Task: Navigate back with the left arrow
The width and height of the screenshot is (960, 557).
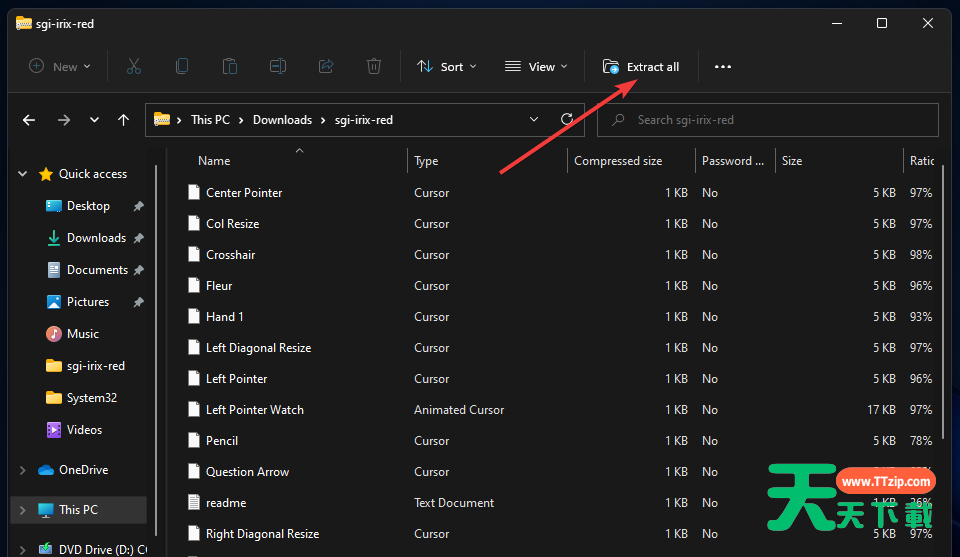Action: point(29,120)
